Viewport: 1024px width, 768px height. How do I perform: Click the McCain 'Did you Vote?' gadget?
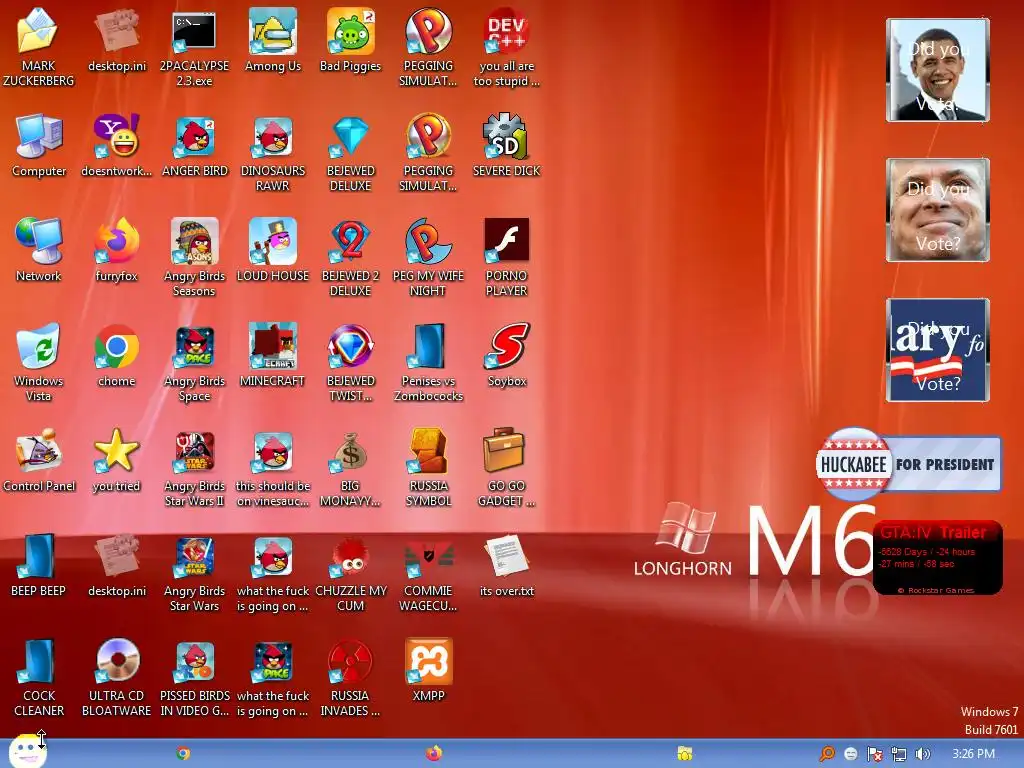pyautogui.click(x=938, y=210)
